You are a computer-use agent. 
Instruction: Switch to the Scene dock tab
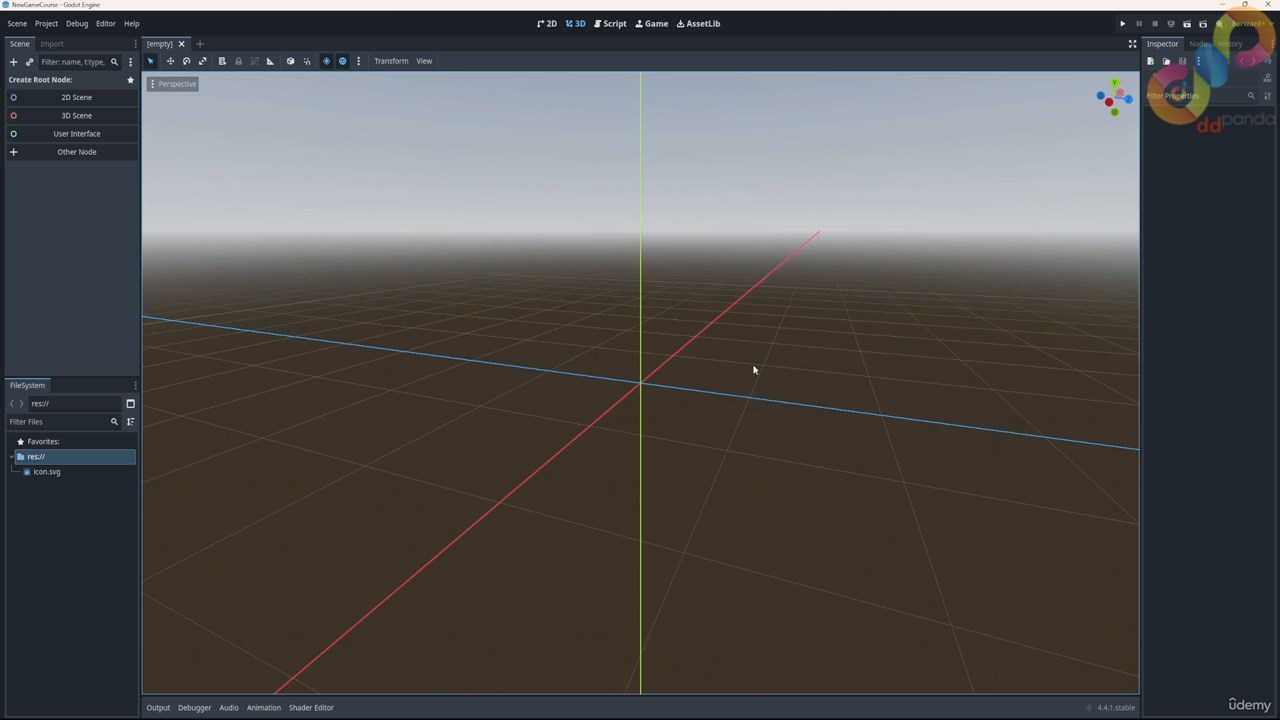click(20, 44)
